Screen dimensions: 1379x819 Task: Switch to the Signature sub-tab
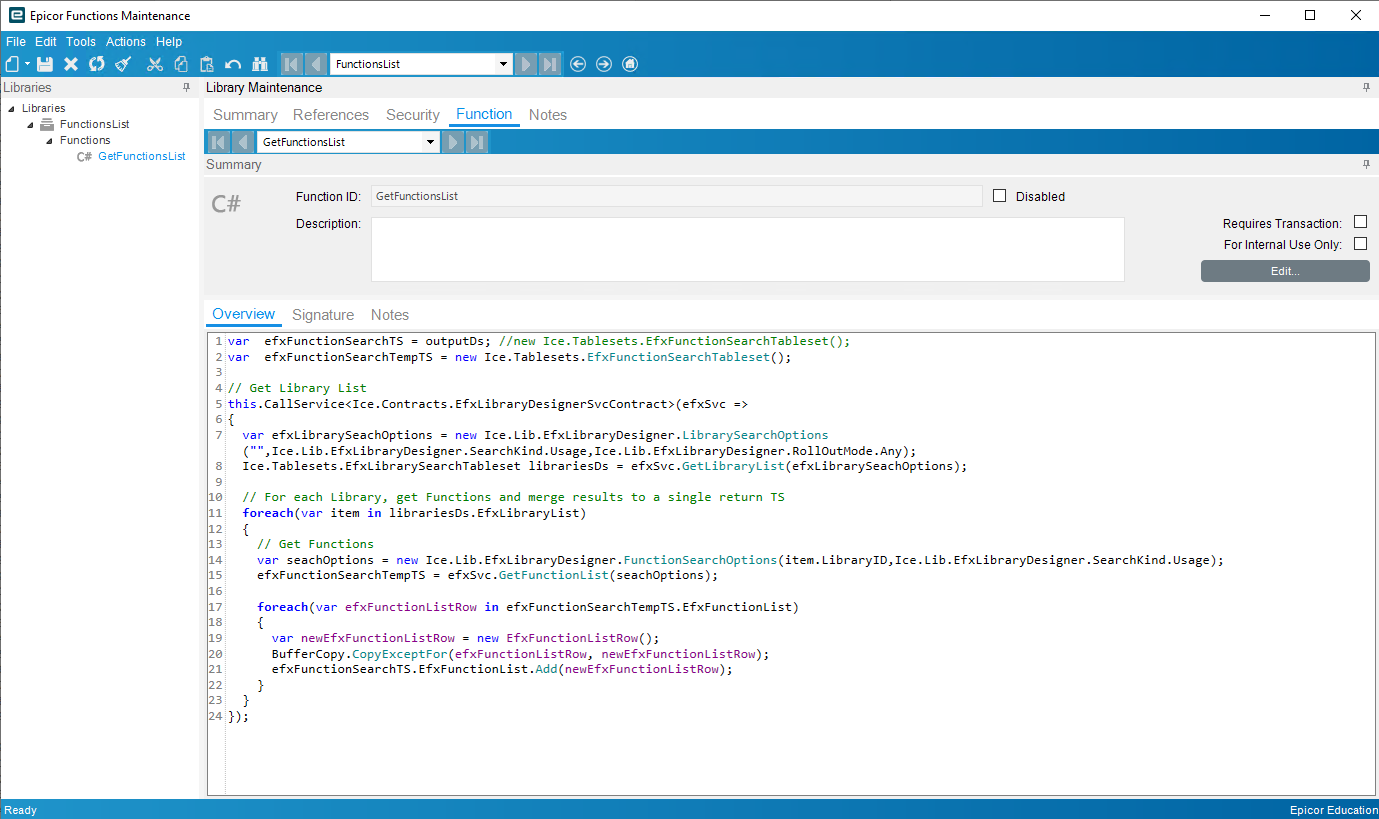(323, 315)
